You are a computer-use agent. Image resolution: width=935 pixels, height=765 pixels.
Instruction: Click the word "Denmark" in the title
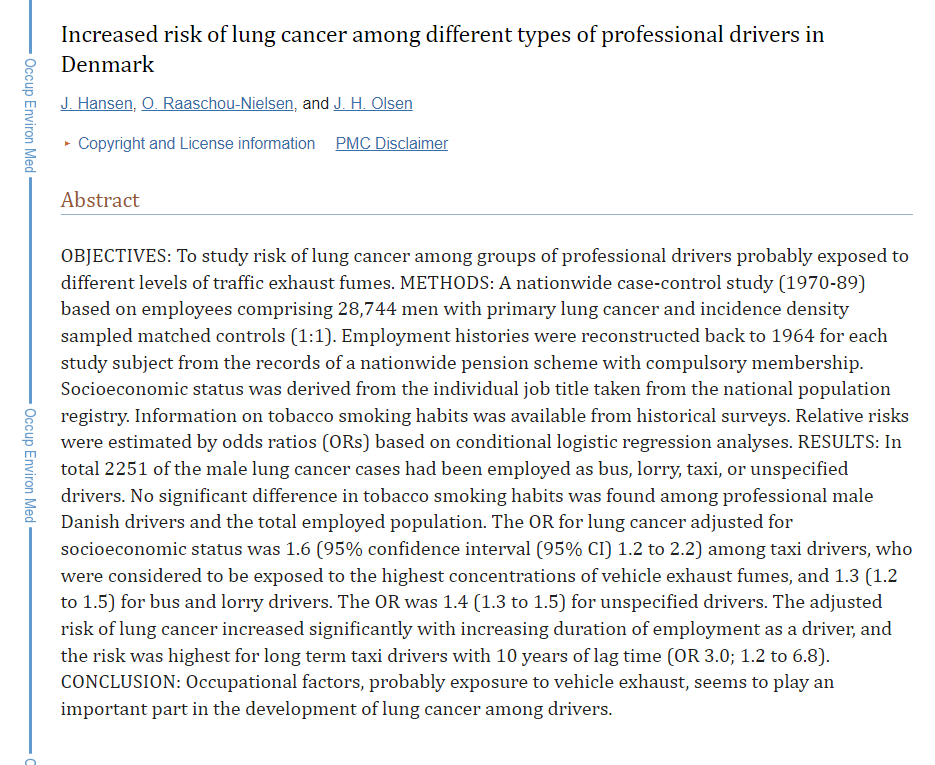coord(108,65)
